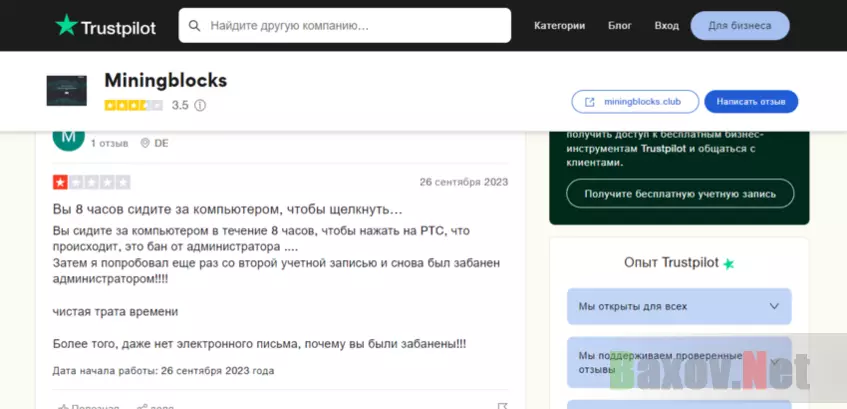The image size is (847, 409).
Task: Click the rating info icon beside 3.5
Action: 200,105
